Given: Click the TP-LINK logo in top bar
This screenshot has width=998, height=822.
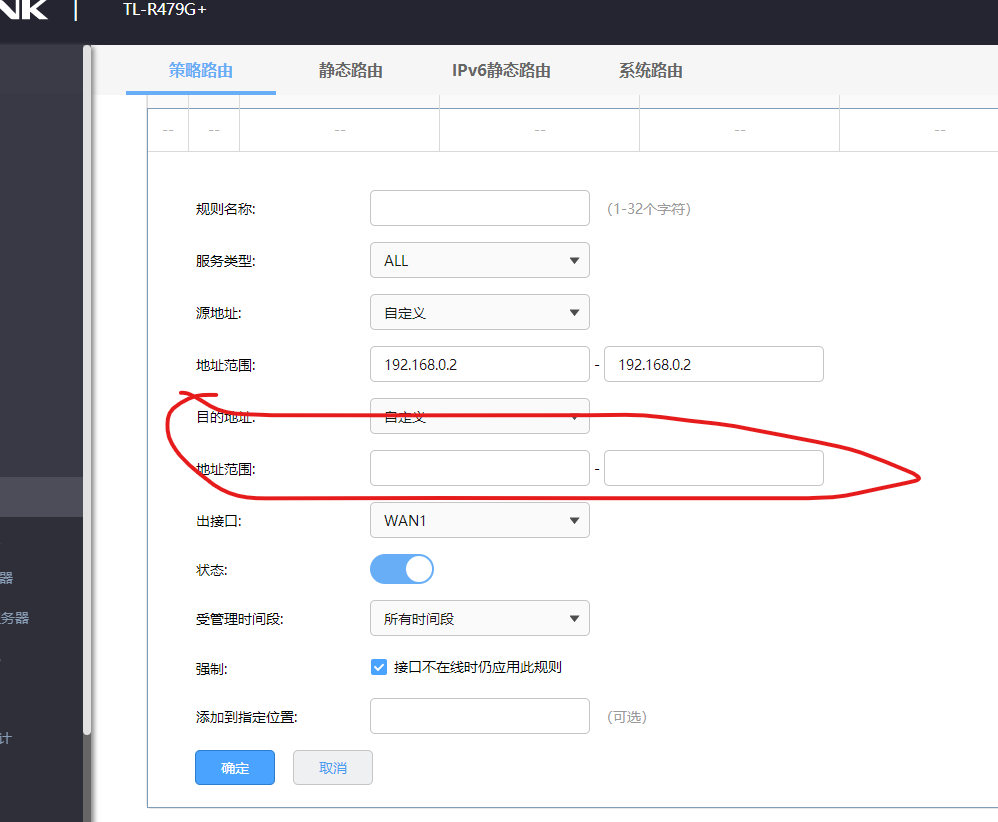Looking at the screenshot, I should [25, 12].
